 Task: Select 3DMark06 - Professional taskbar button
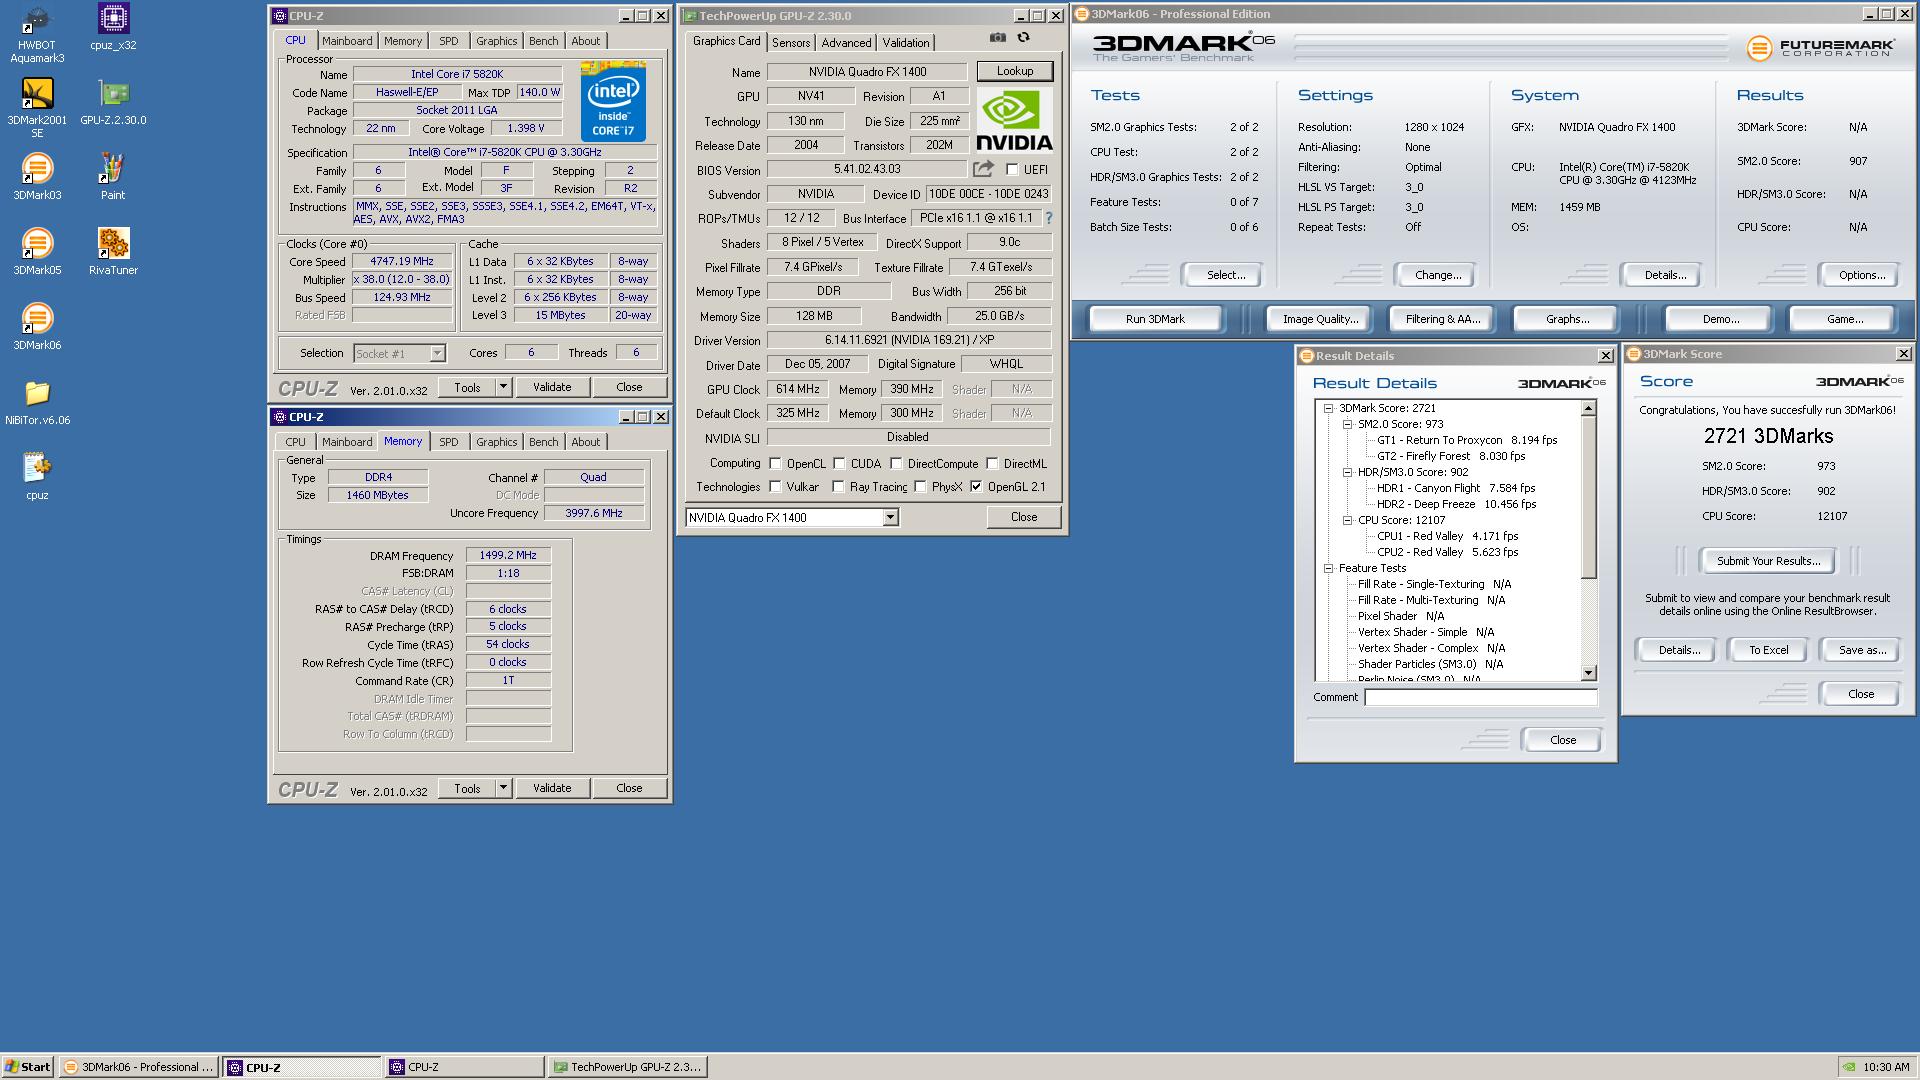point(139,1067)
